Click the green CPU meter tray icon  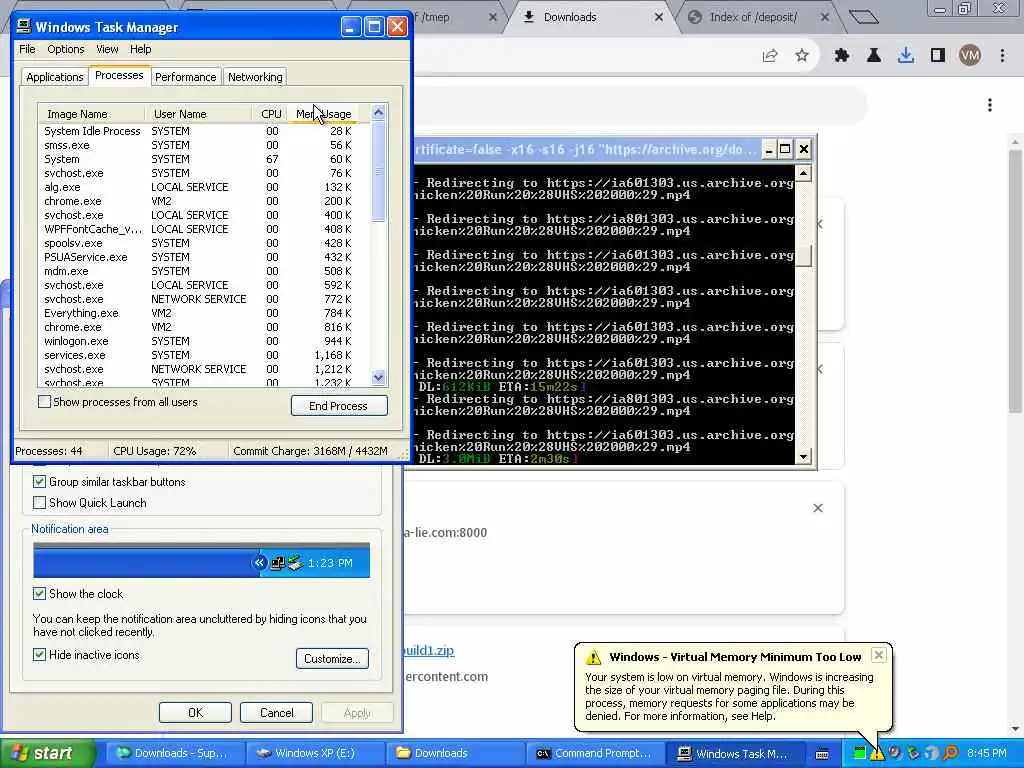coord(860,753)
